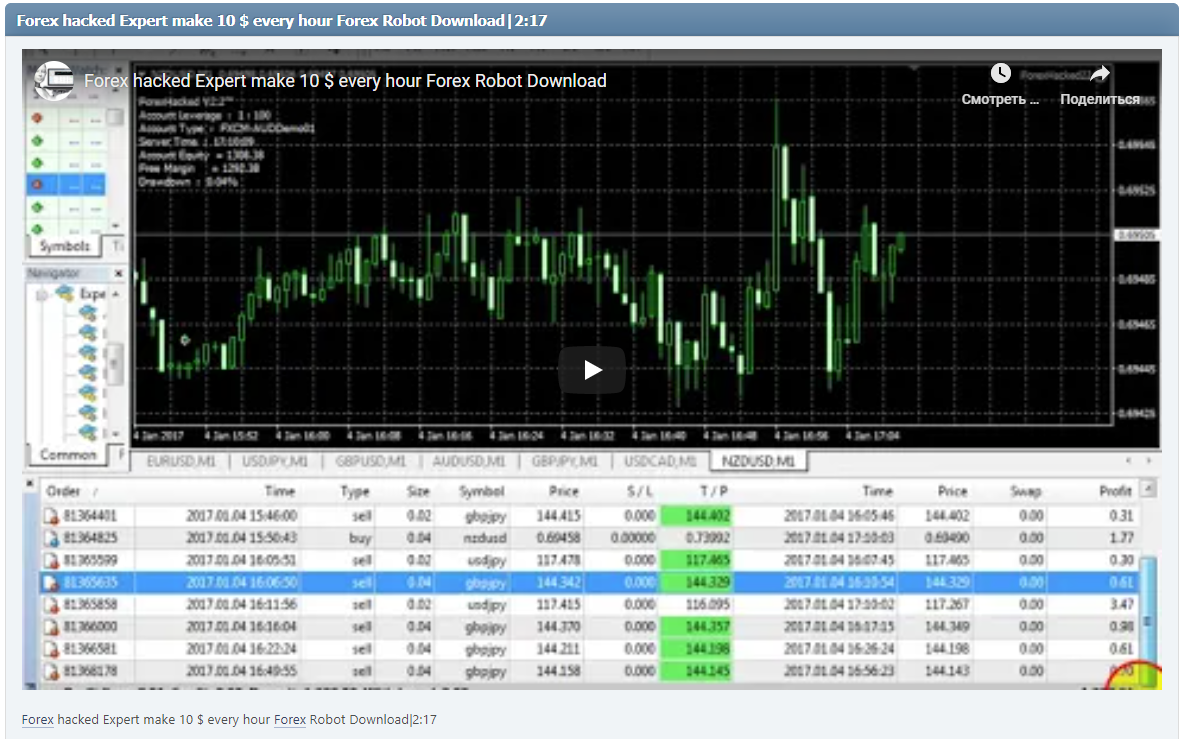1180x739 pixels.
Task: Sort orders by the Time column header
Action: 280,491
